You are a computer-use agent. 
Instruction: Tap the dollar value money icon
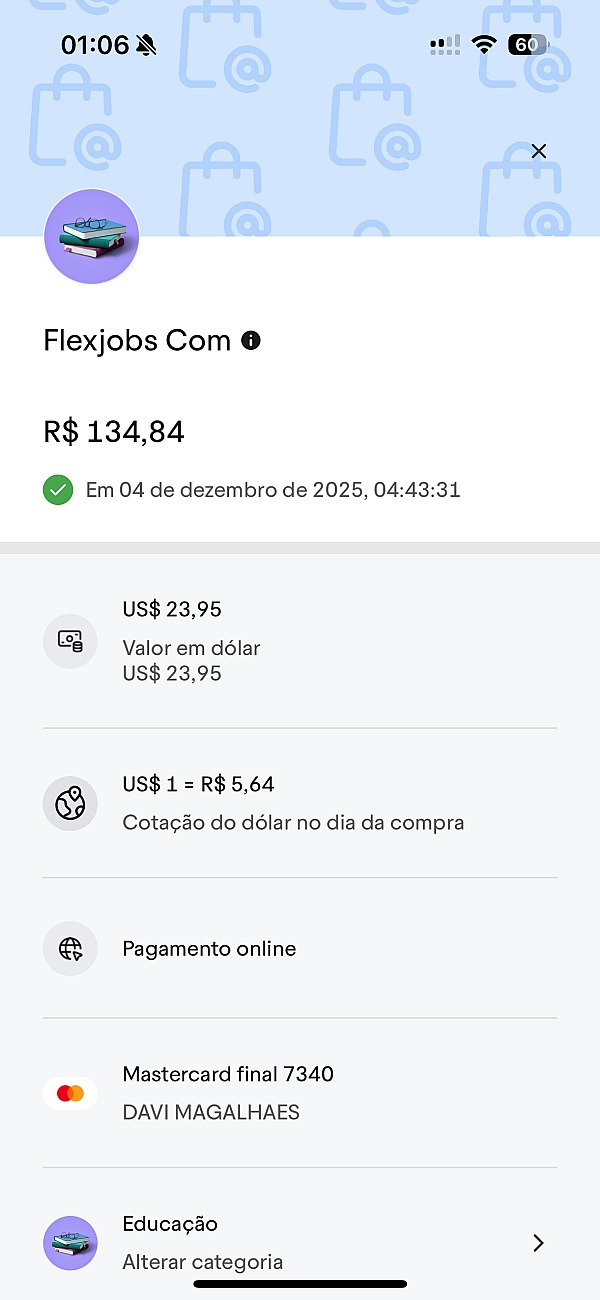[x=70, y=641]
